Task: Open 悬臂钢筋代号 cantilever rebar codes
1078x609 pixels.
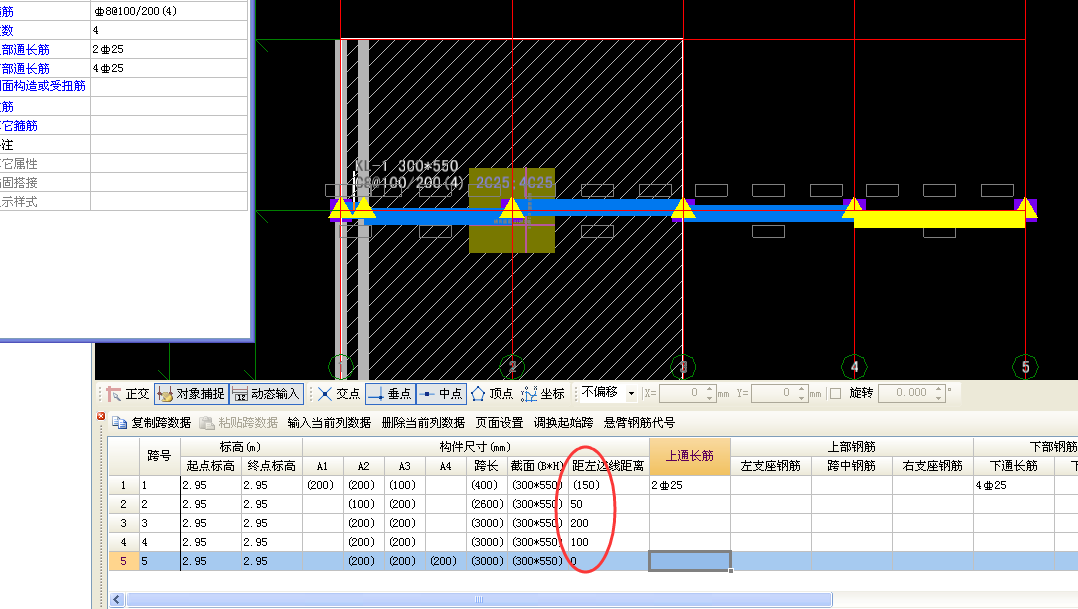Action: 639,423
